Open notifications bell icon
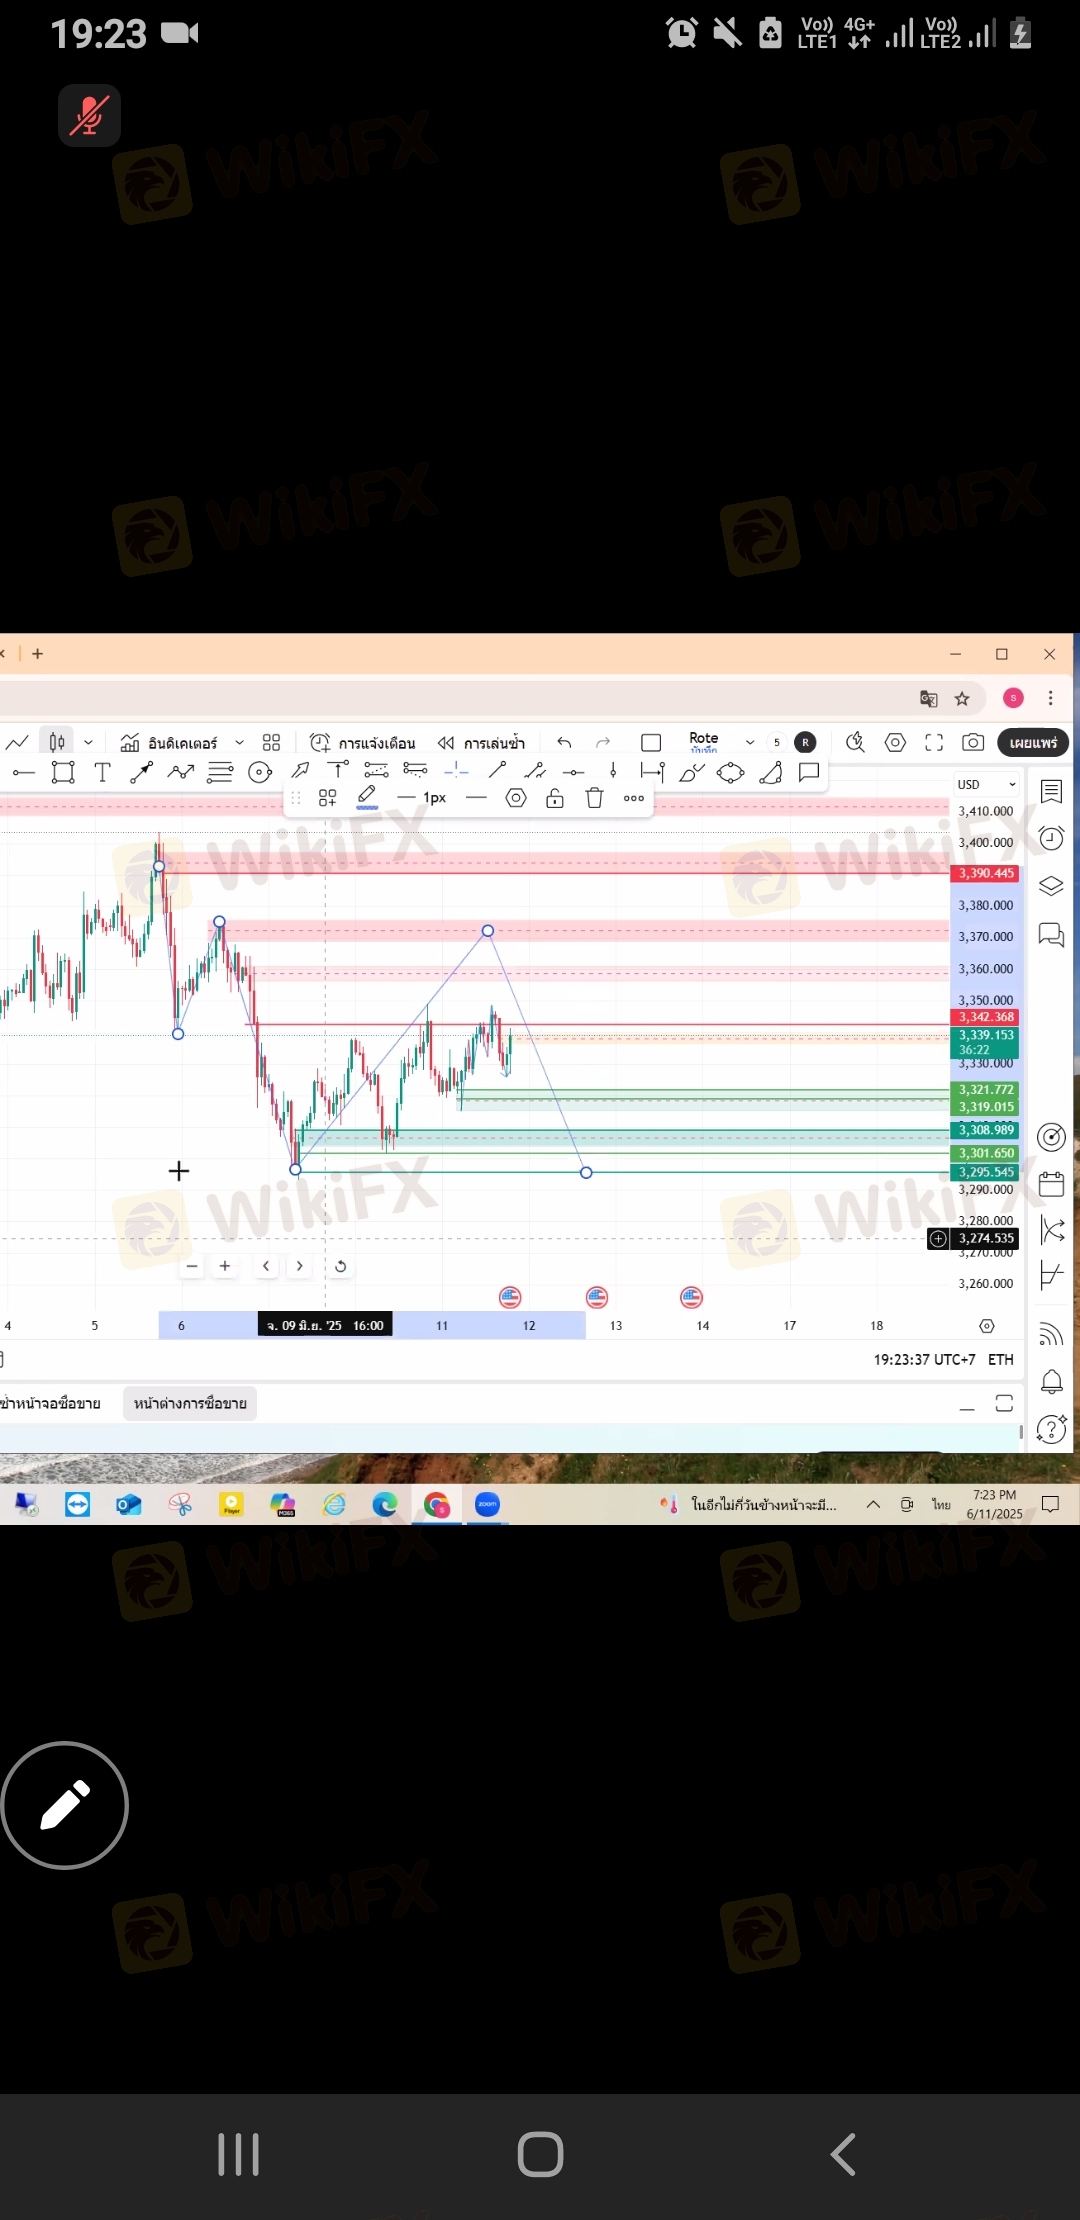Viewport: 1080px width, 2220px height. click(x=1051, y=1381)
